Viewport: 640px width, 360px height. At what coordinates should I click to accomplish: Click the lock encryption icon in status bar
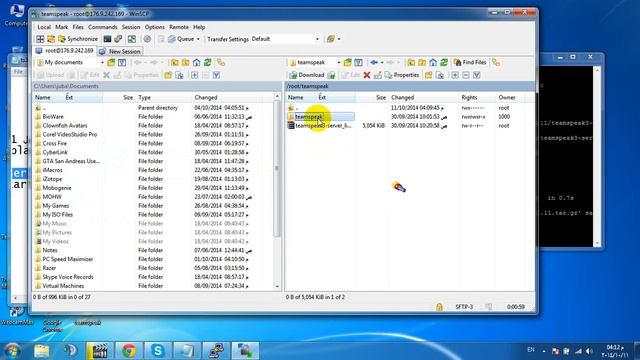(439, 307)
